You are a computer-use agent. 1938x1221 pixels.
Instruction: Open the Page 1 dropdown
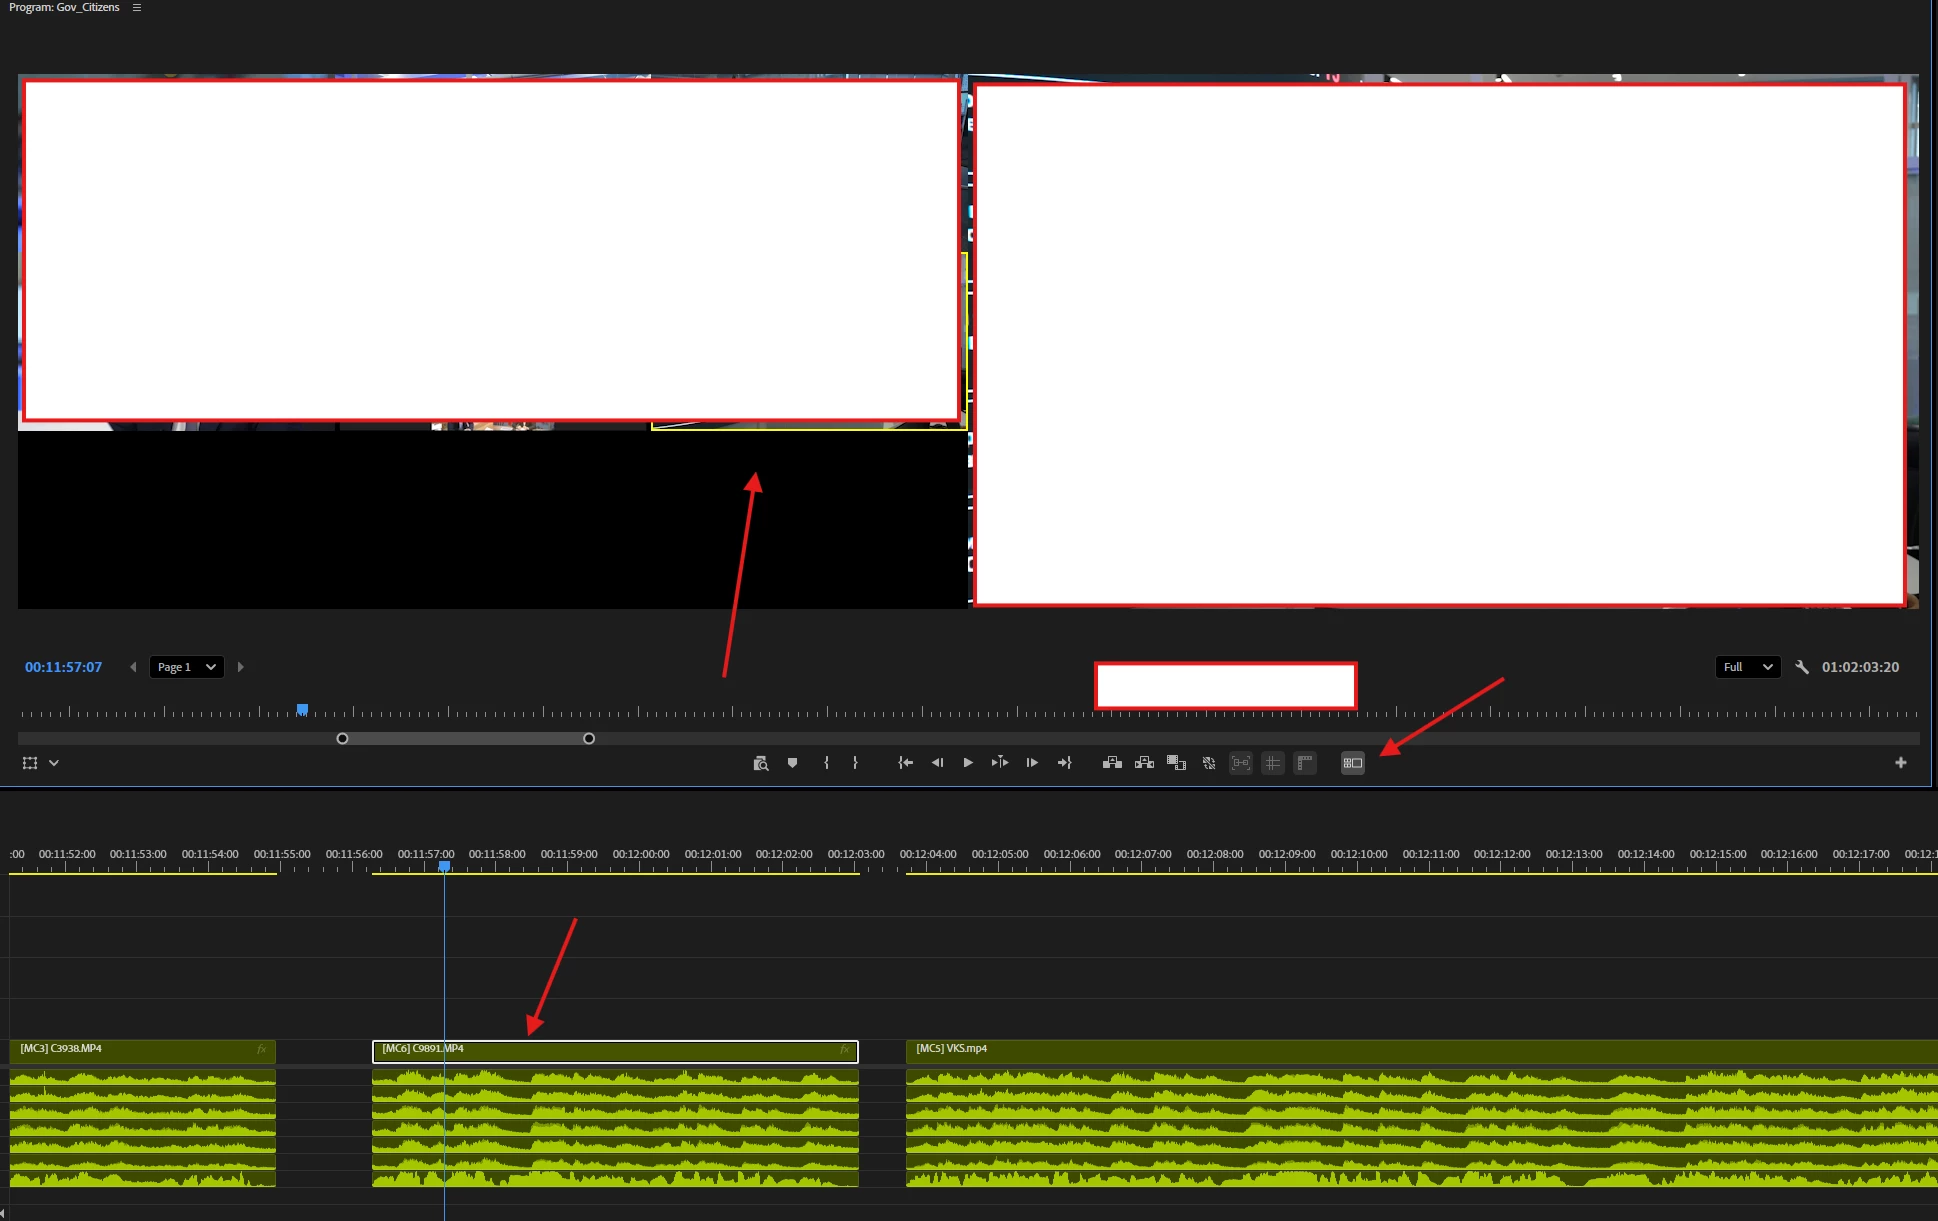coord(187,667)
